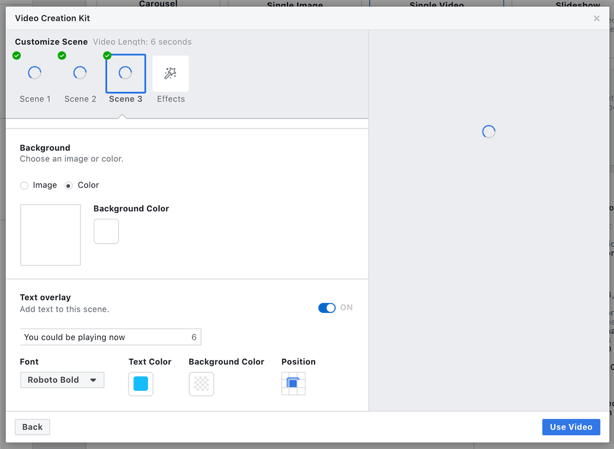Open the Roboto Bold font dropdown
614x449 pixels.
click(x=62, y=380)
